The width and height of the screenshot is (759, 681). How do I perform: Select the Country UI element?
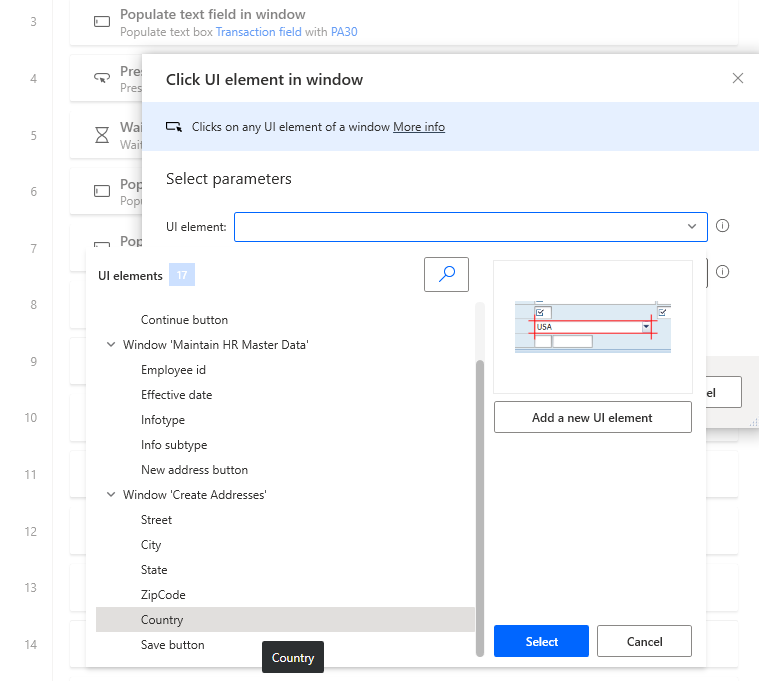point(162,620)
